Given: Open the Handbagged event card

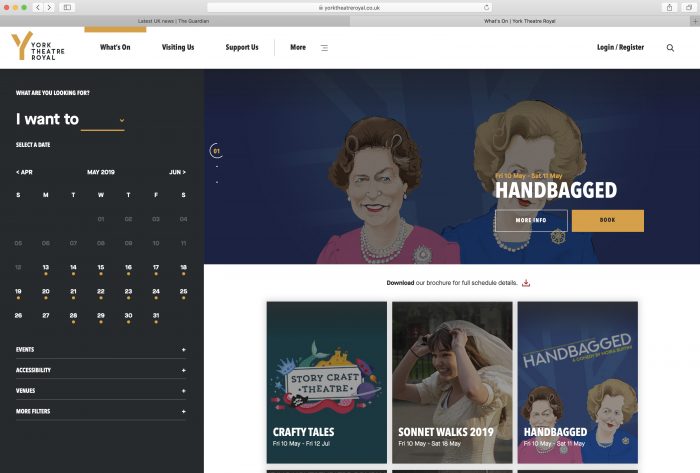Looking at the screenshot, I should point(578,382).
